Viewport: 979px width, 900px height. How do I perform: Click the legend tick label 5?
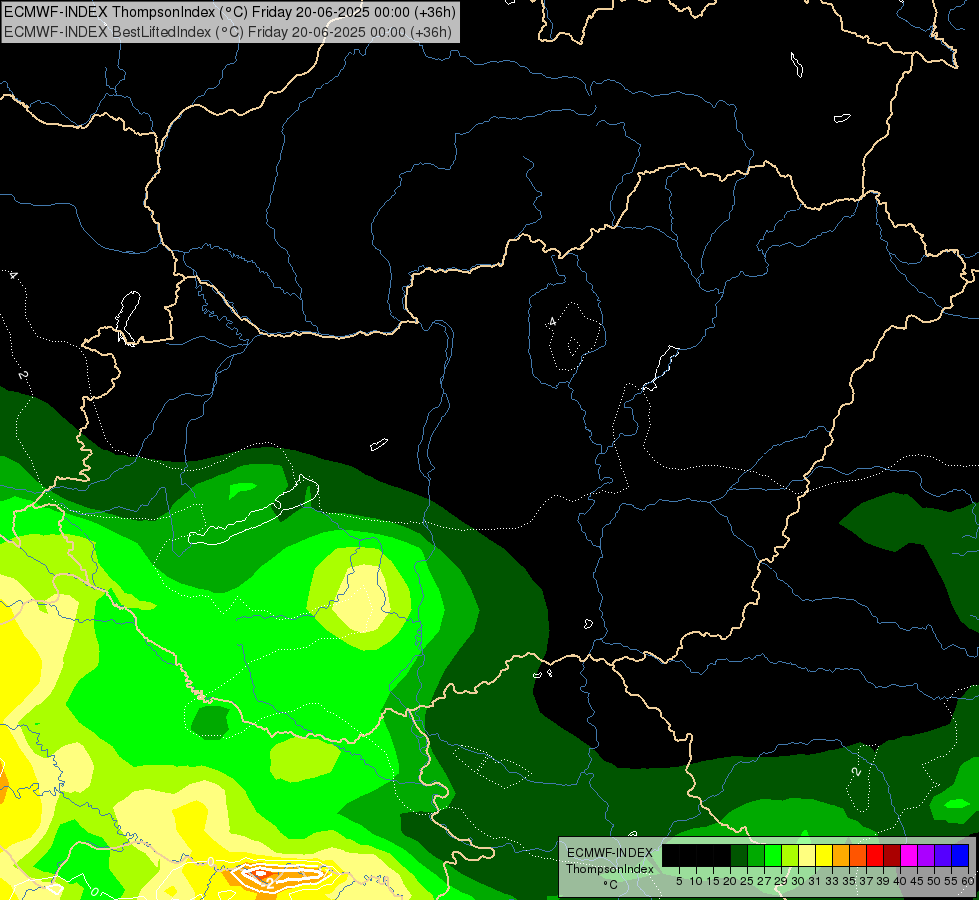pos(679,881)
